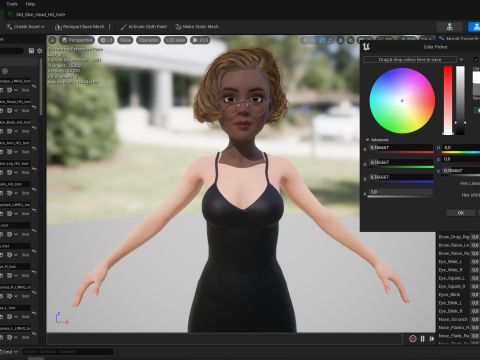This screenshot has height=360, width=480.
Task: Pause the animation preview playback
Action: tap(423, 339)
